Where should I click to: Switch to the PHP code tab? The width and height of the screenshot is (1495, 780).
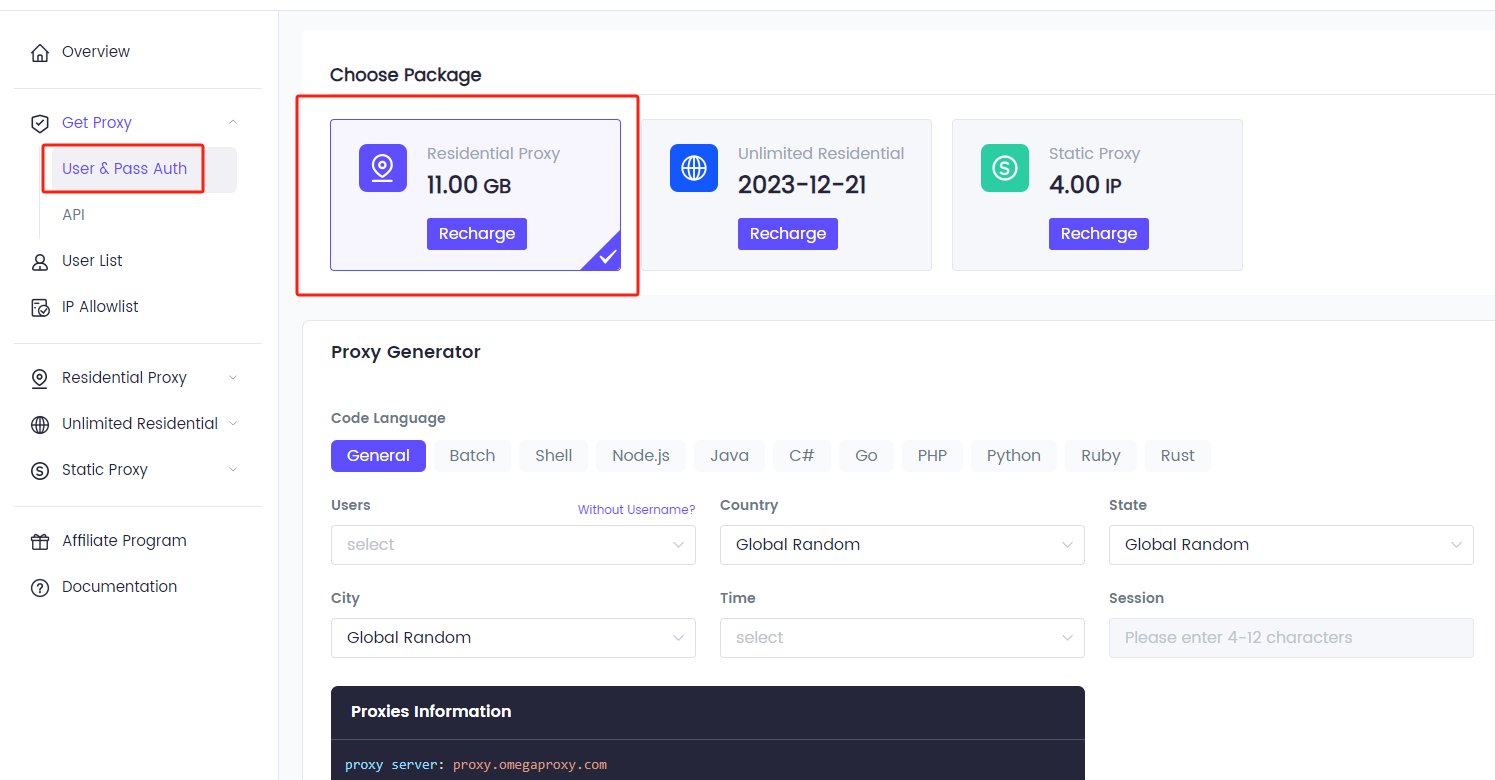click(932, 456)
